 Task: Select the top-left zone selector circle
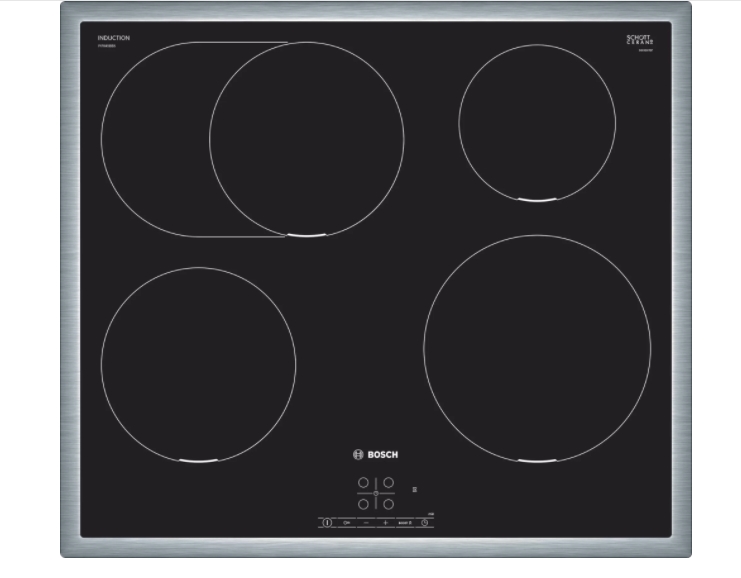363,483
